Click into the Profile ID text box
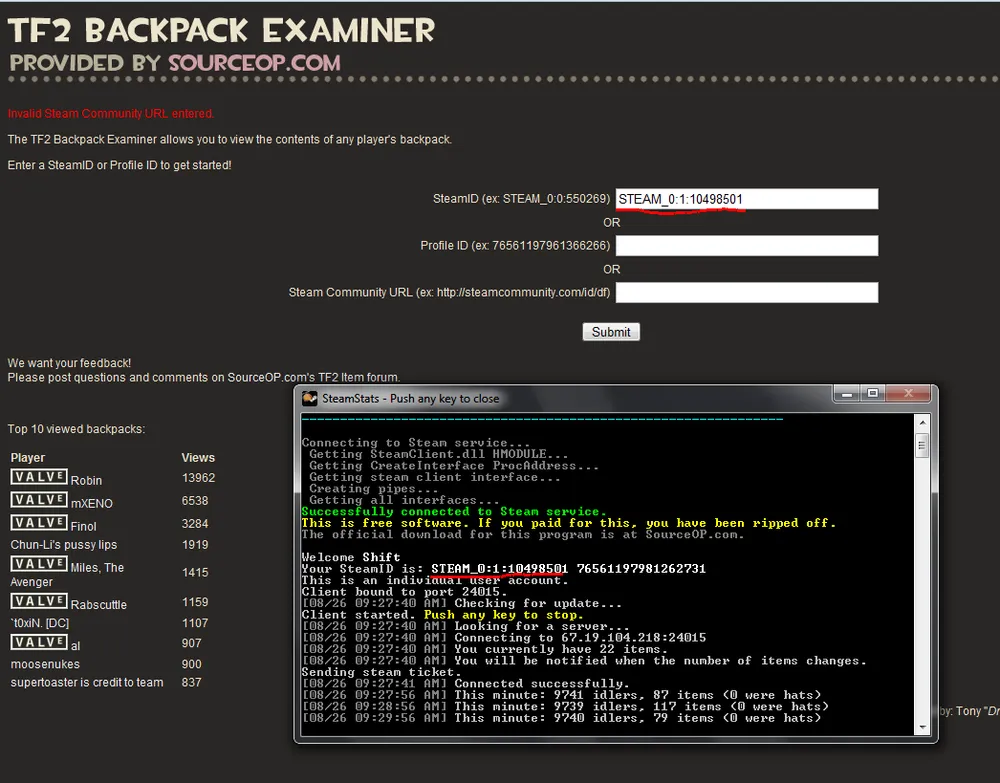 pos(746,246)
